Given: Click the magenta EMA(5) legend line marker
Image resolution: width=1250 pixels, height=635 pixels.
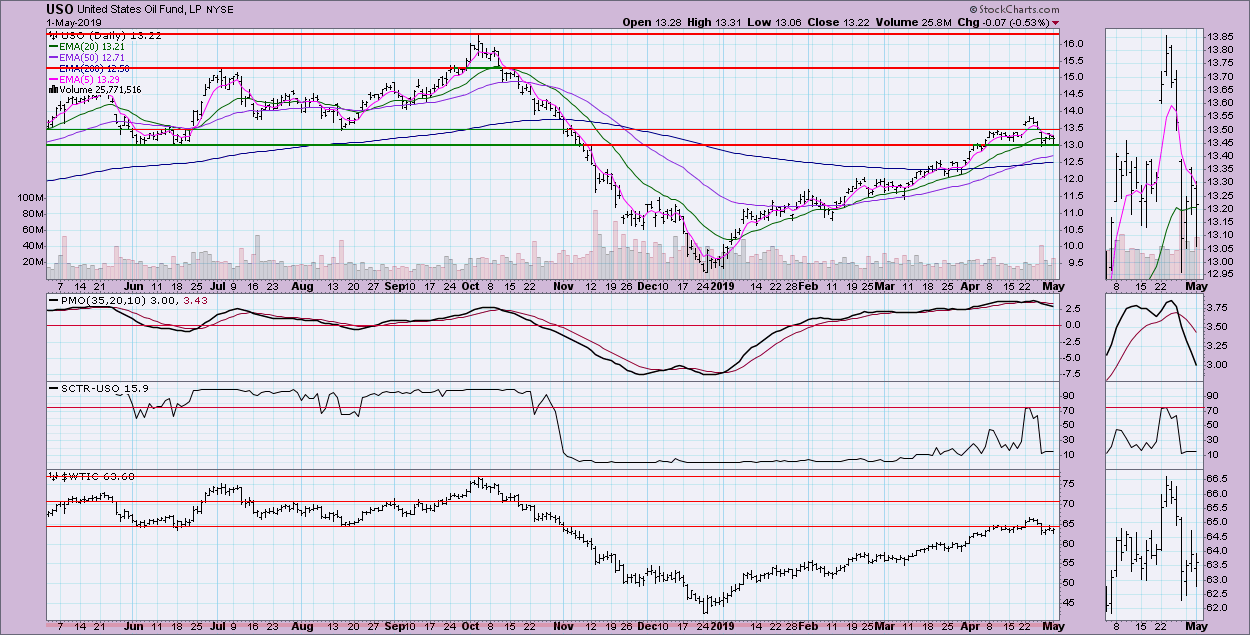Looking at the screenshot, I should pos(55,78).
